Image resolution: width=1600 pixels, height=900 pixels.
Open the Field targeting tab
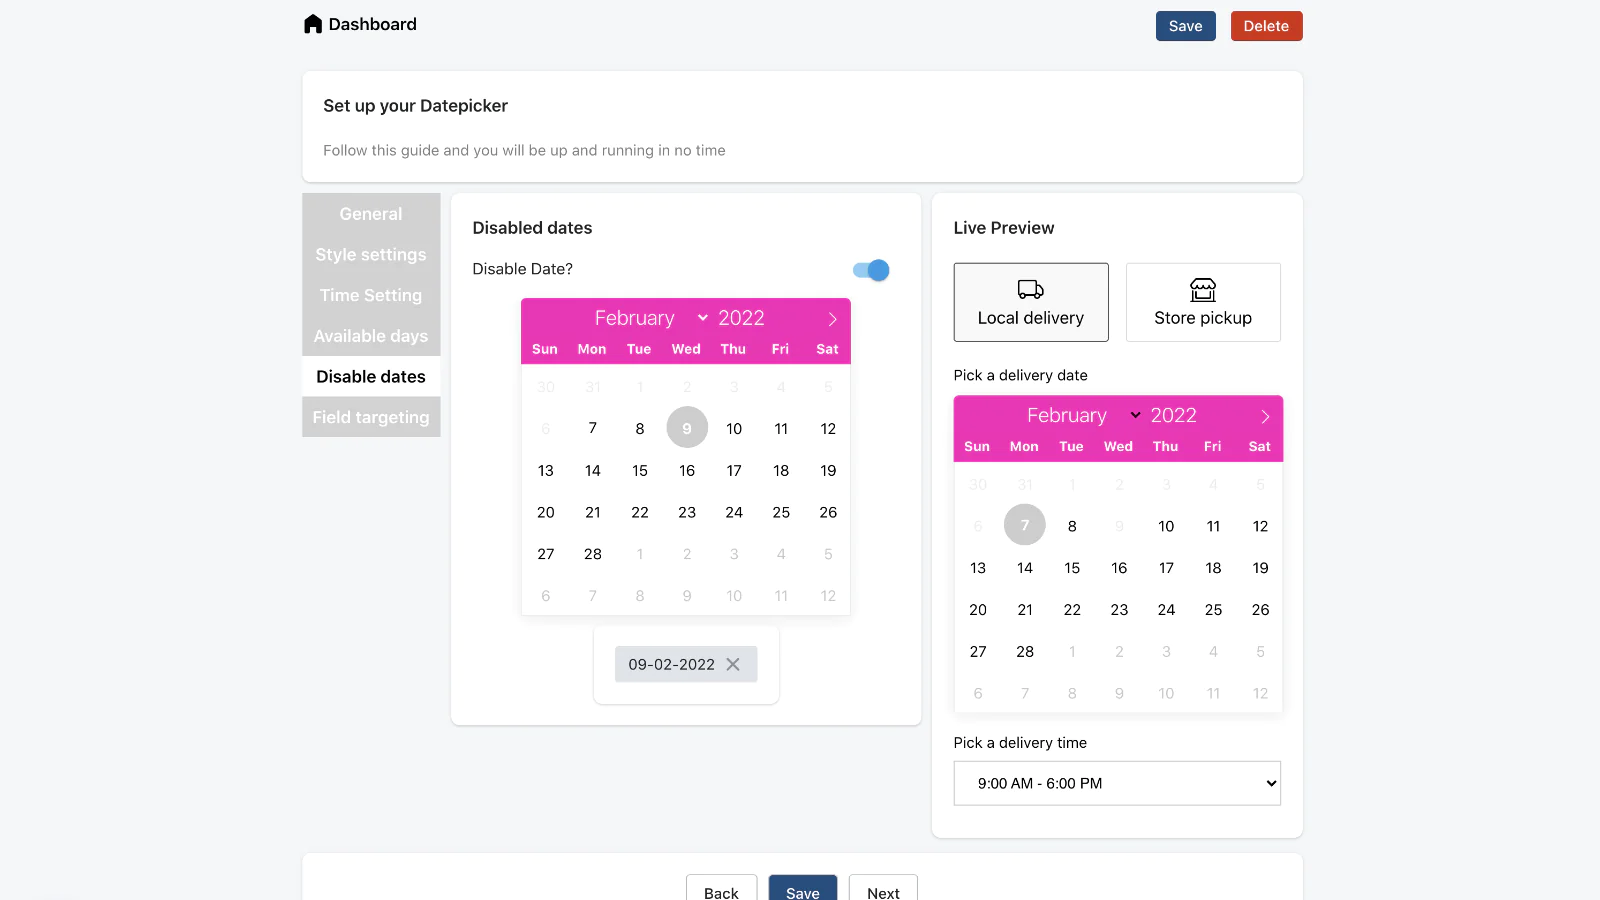click(371, 417)
